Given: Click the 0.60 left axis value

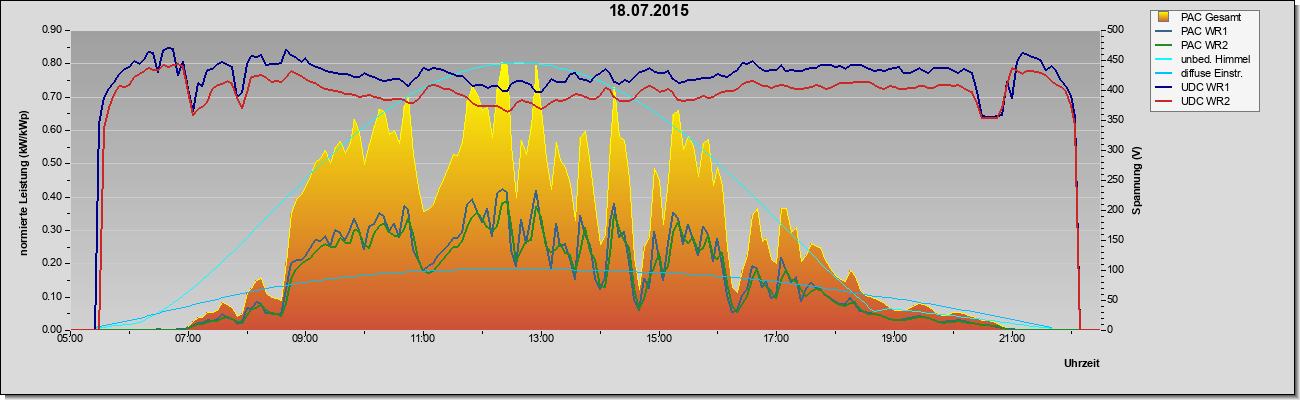Looking at the screenshot, I should pos(53,130).
